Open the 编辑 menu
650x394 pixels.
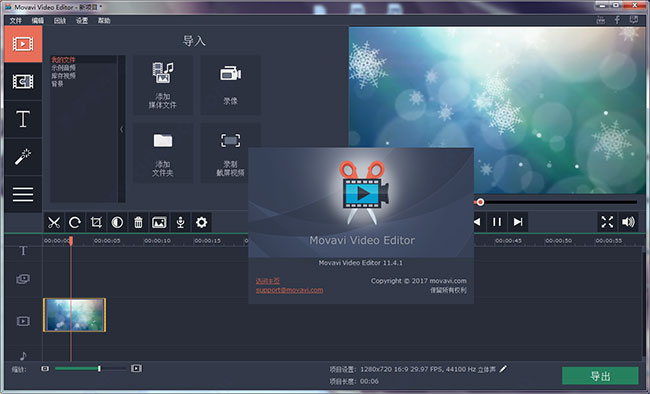pos(38,20)
